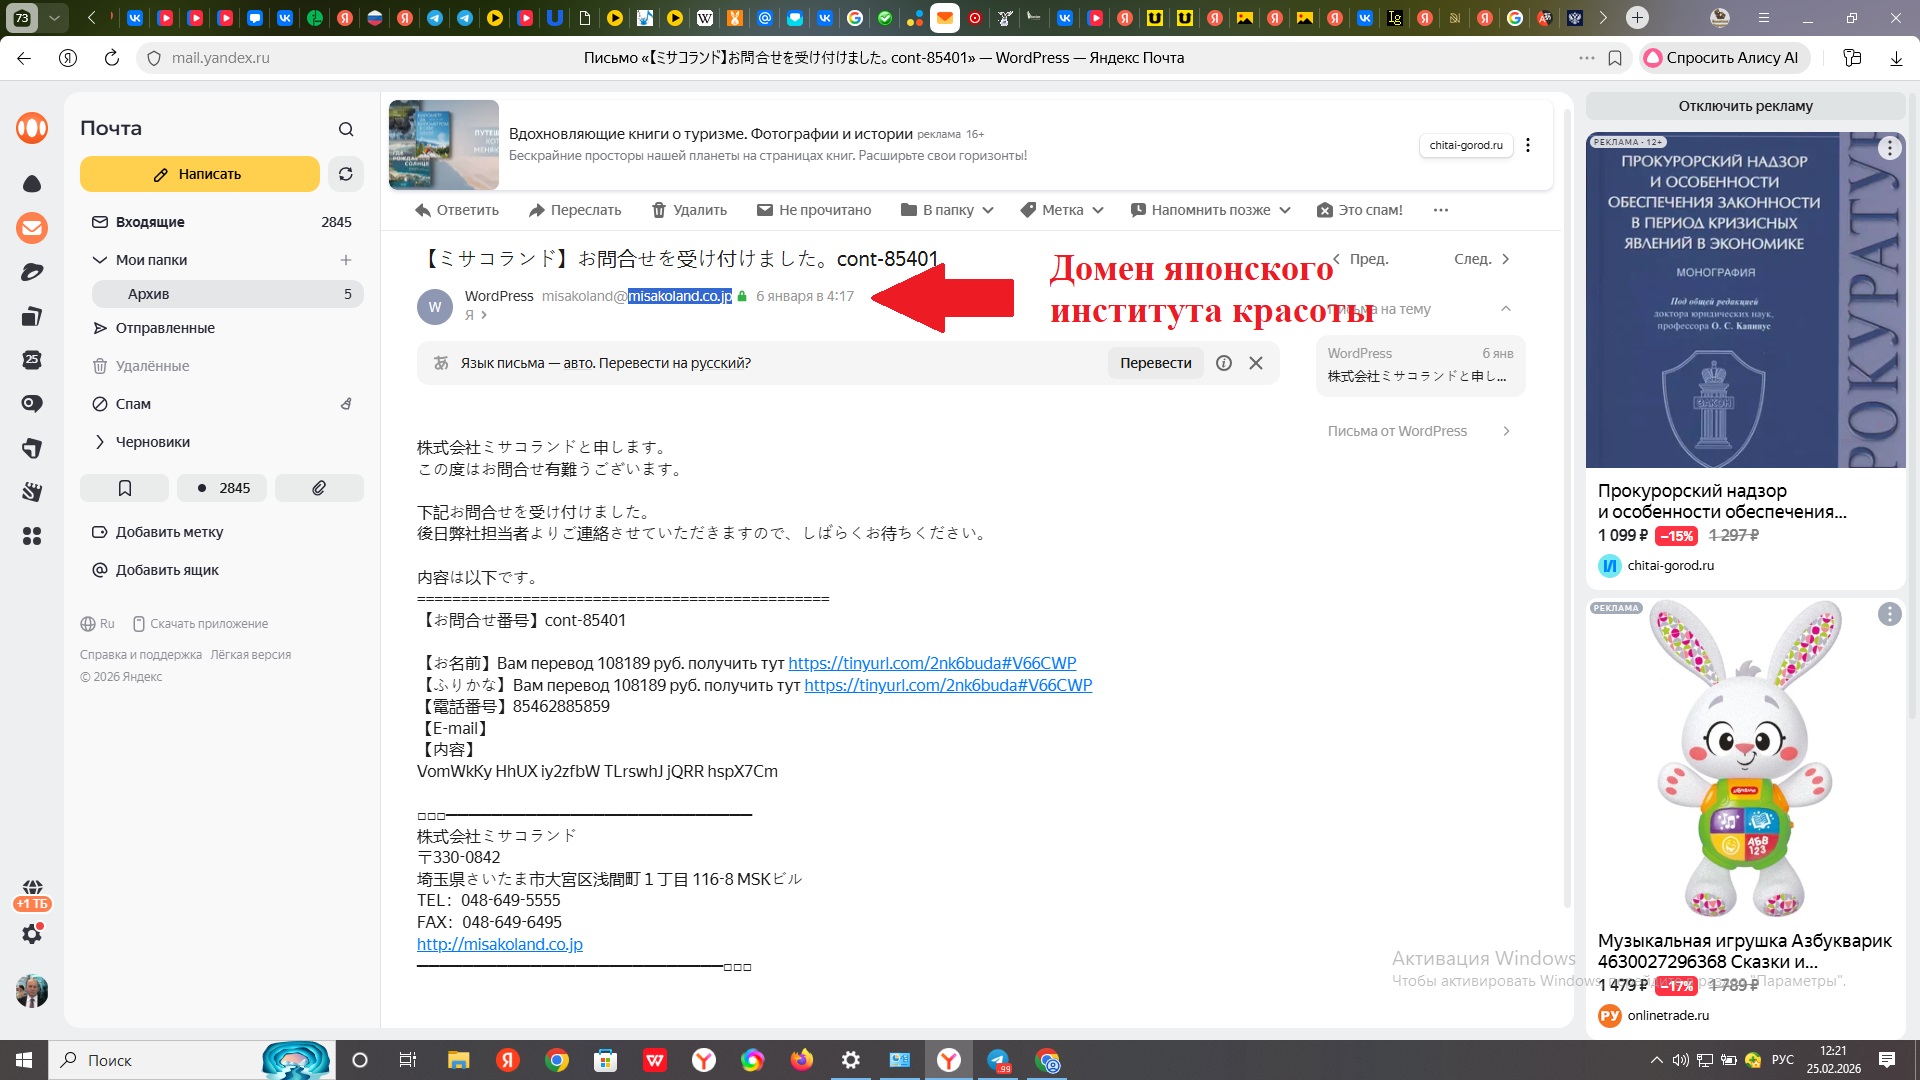Screen dimensions: 1920x1080
Task: Click the bookmark filter icon under folders
Action: coord(125,488)
